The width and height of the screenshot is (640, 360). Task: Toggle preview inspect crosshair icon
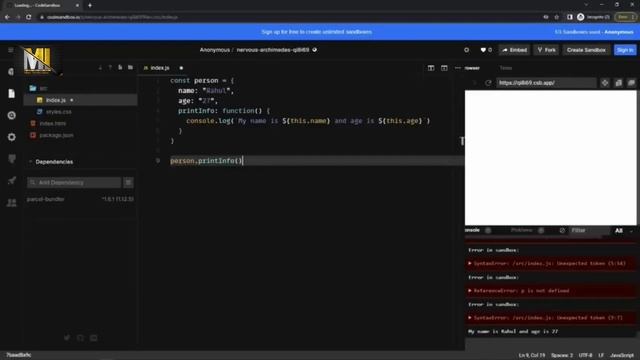pyautogui.click(x=605, y=83)
